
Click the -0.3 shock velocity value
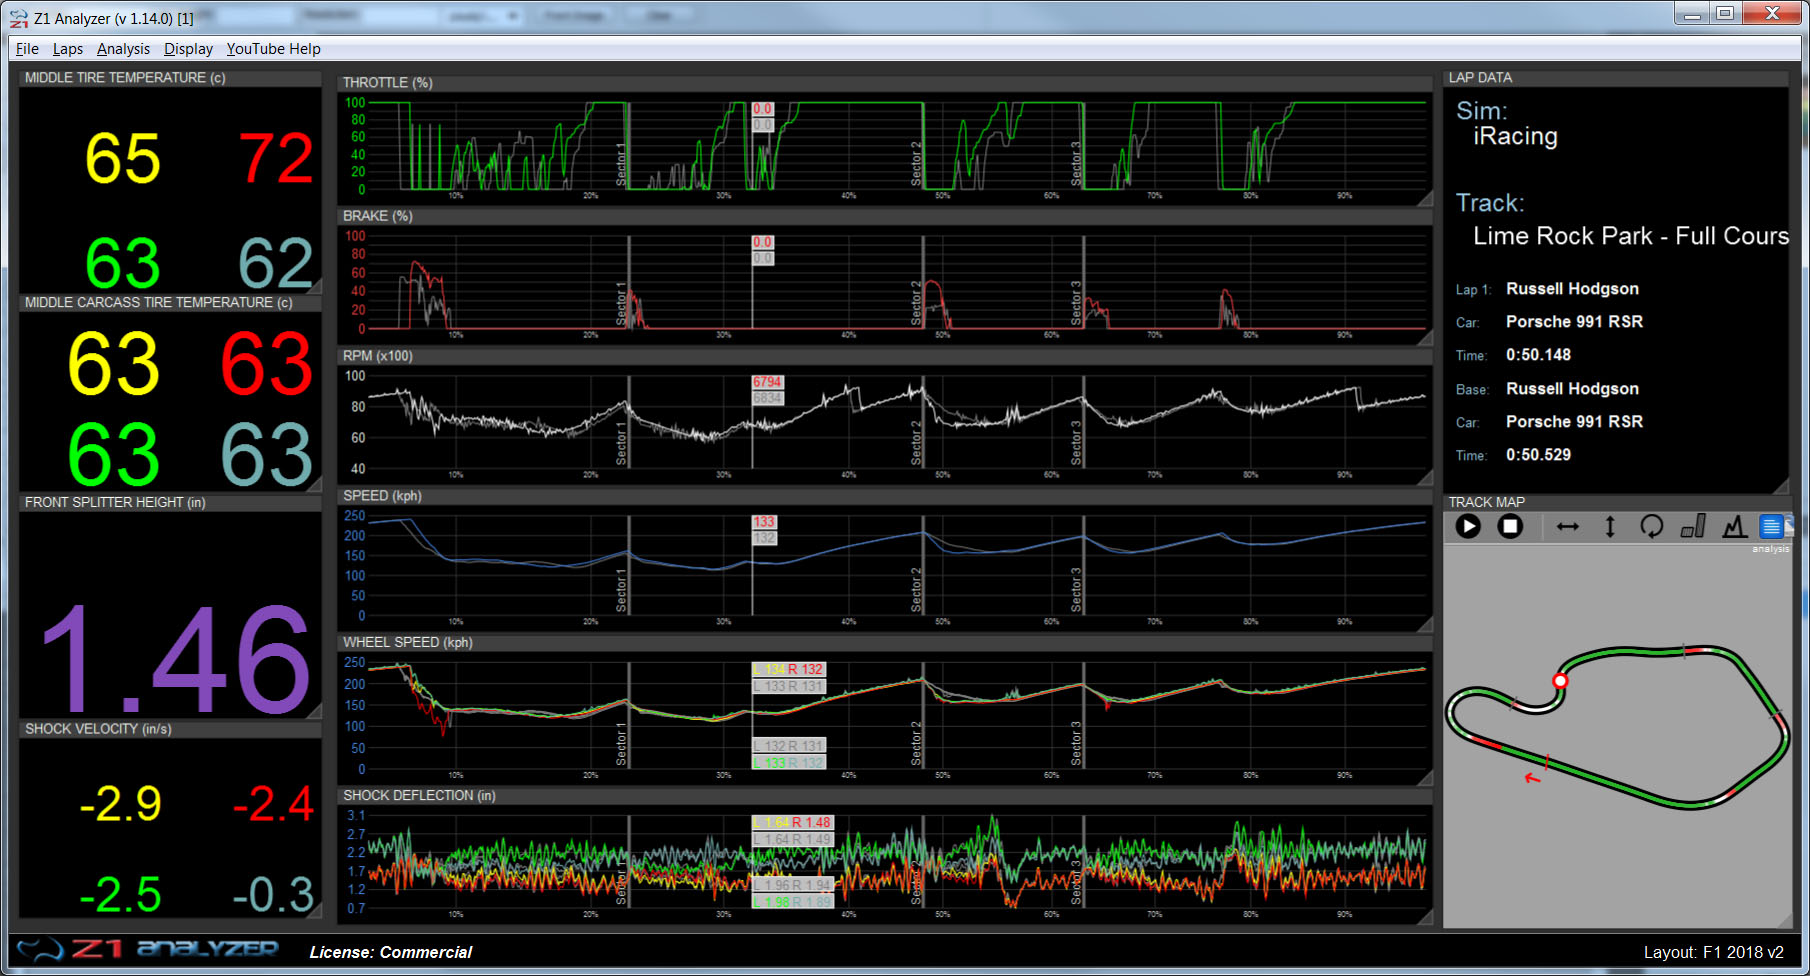[273, 894]
